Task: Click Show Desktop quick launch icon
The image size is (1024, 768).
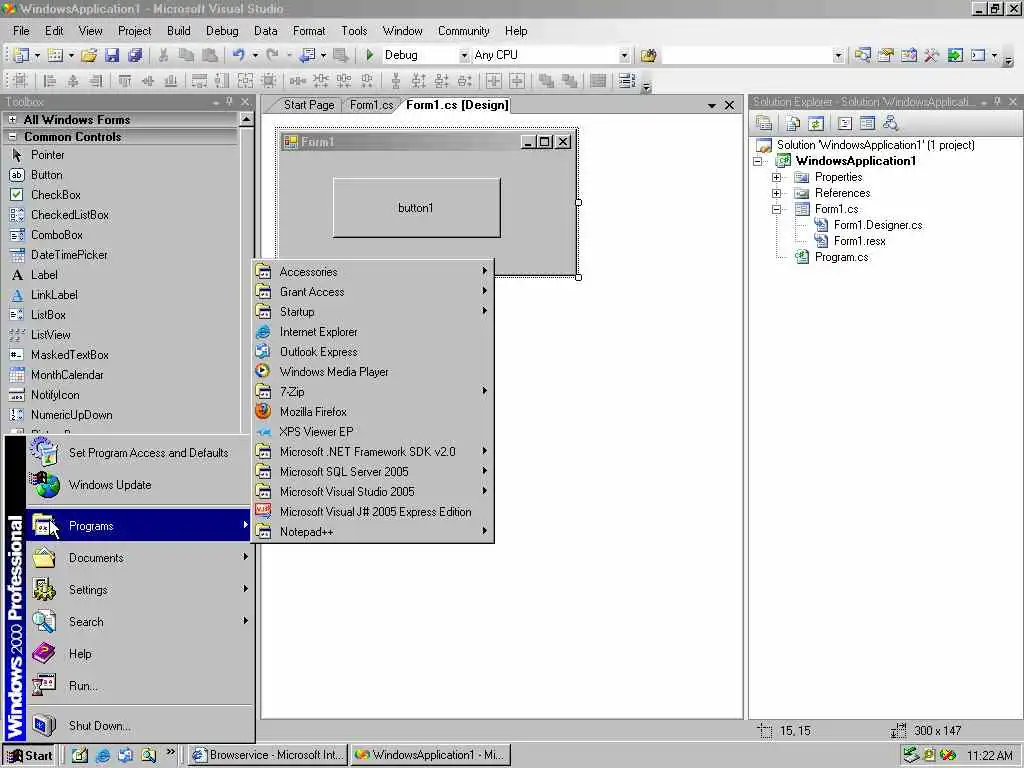Action: point(80,756)
